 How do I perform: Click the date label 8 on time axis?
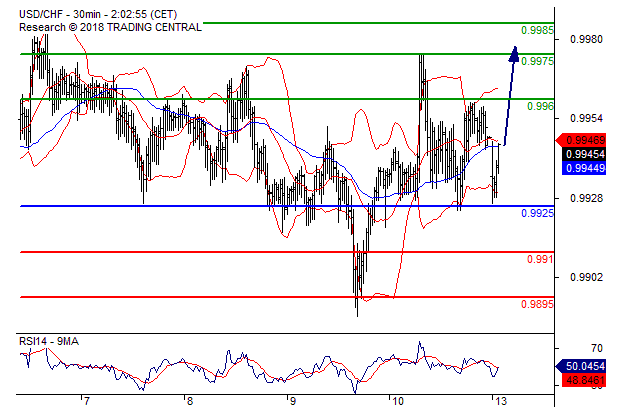click(x=190, y=401)
